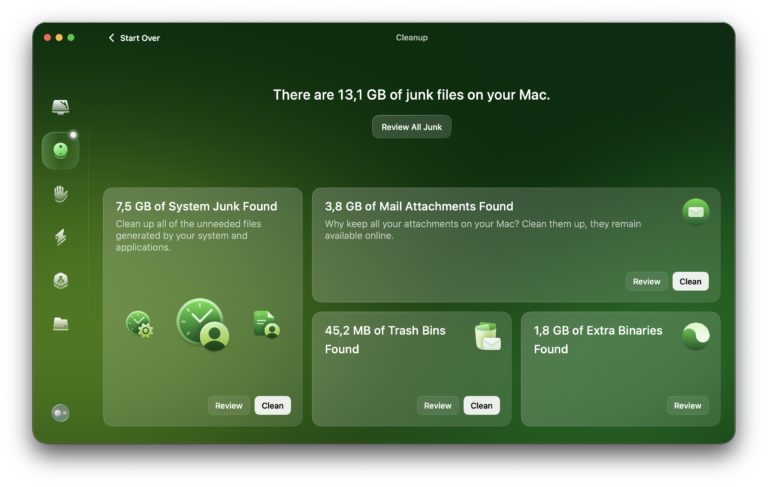The width and height of the screenshot is (768, 487).
Task: Open the Protection hand icon in sidebar
Action: click(x=60, y=194)
